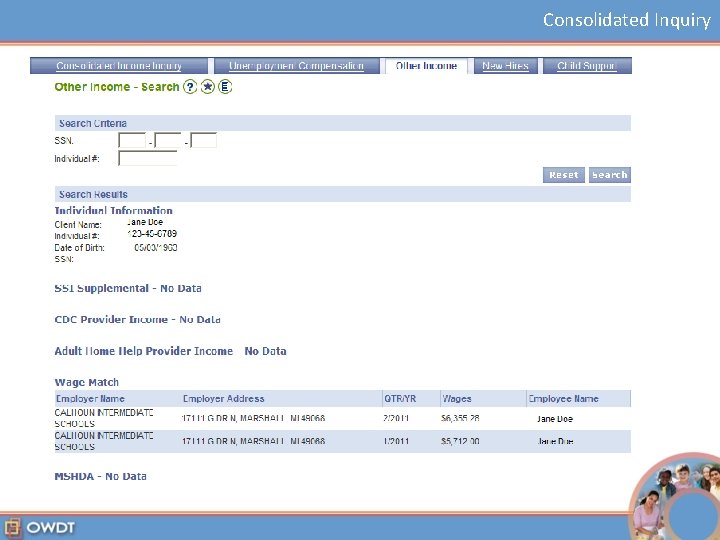Image resolution: width=720 pixels, height=540 pixels.
Task: Click the star icon beside Other Income - Search
Action: (208, 87)
